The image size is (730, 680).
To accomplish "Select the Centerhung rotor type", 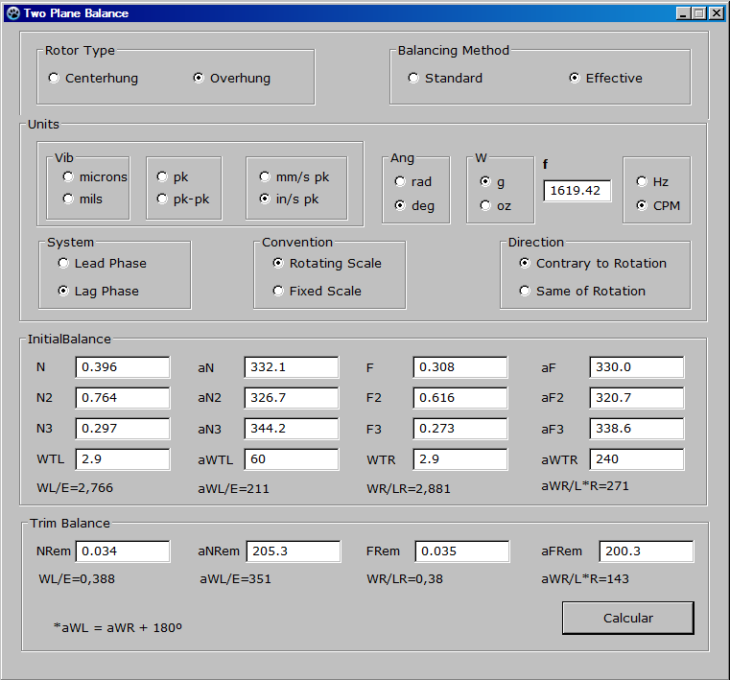I will [x=54, y=78].
